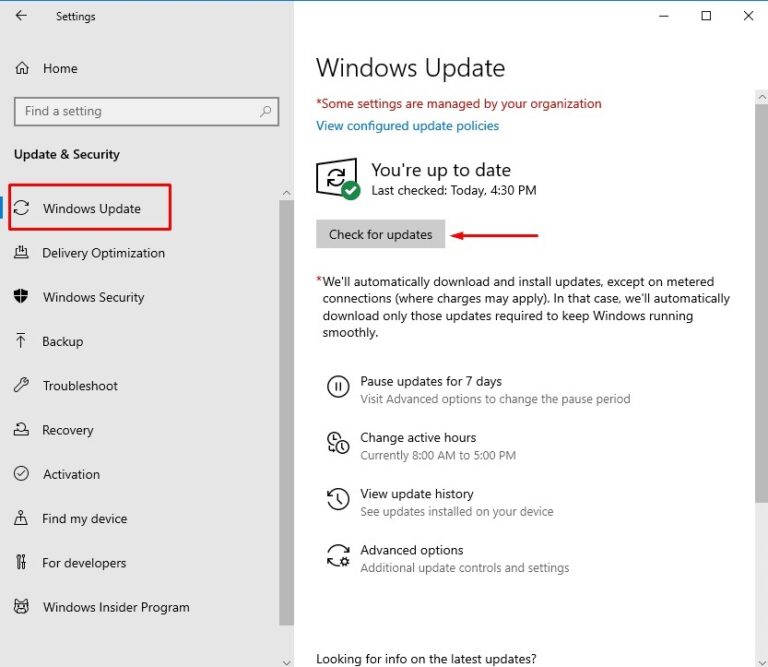The height and width of the screenshot is (667, 768).
Task: Click the up-to-date status icon
Action: click(x=338, y=178)
